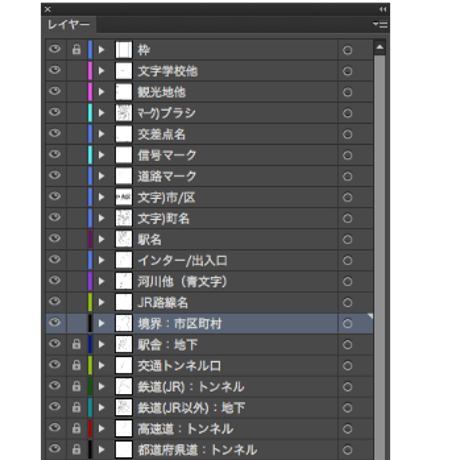This screenshot has width=460, height=460.
Task: Click target circle of 文字)市/区 layer
Action: [x=347, y=197]
